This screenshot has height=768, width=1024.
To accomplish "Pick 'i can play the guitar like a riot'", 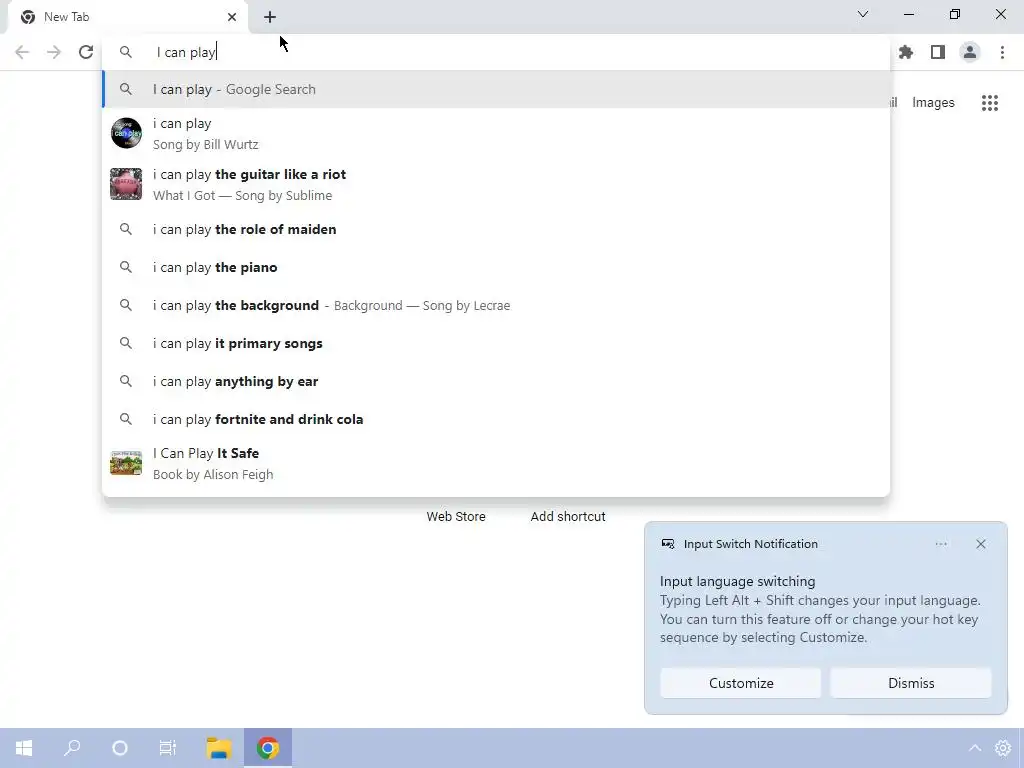I will point(496,184).
